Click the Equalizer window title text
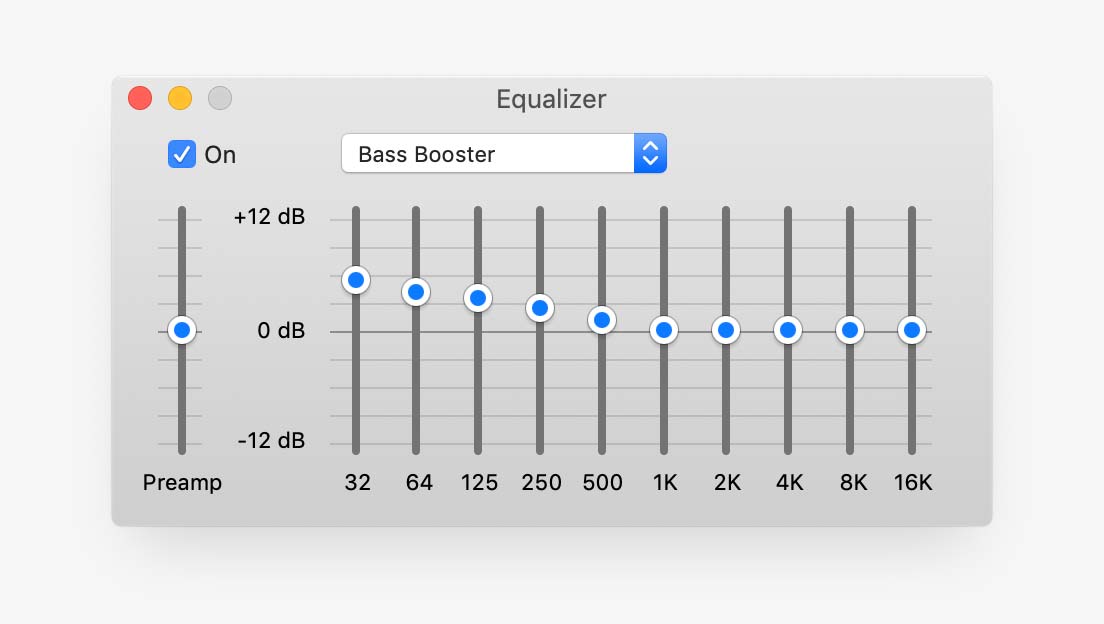1104x624 pixels. click(x=551, y=99)
